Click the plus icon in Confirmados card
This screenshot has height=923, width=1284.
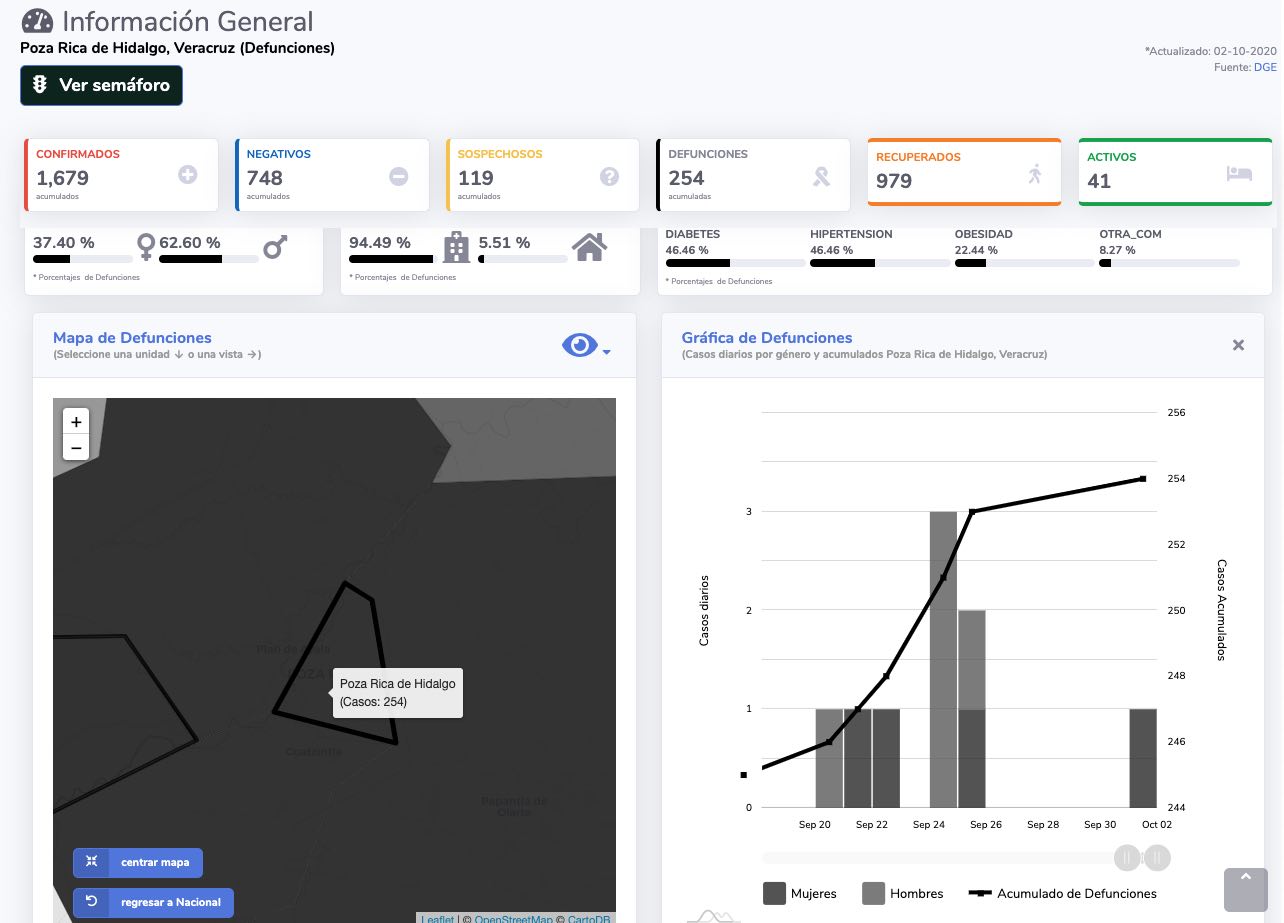188,175
